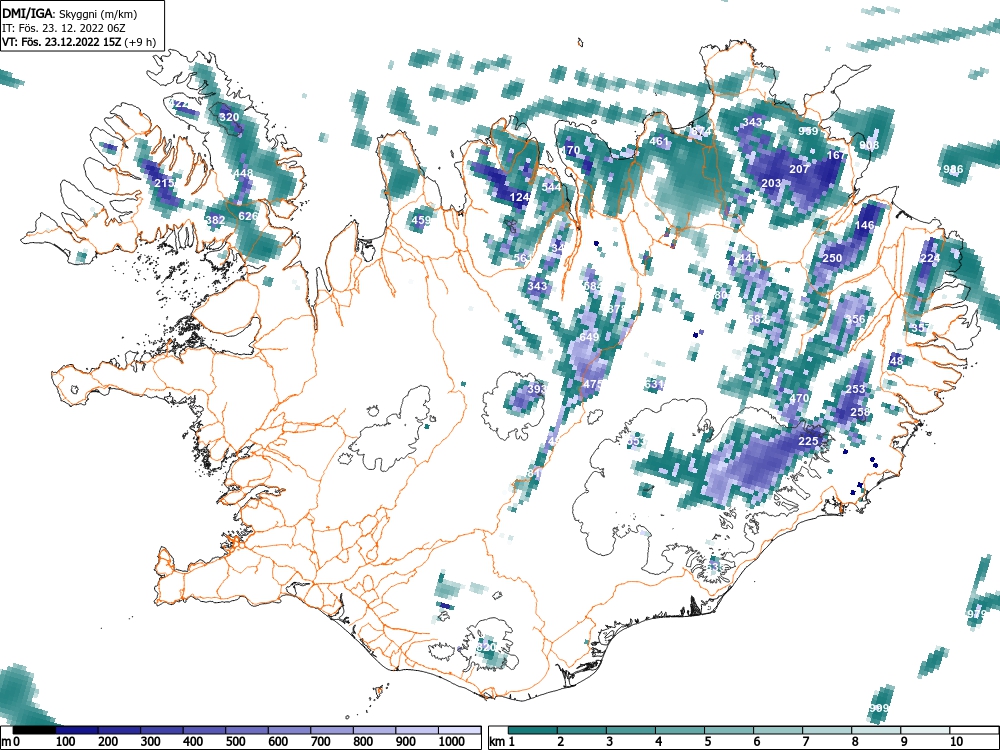Image resolution: width=1000 pixels, height=750 pixels.
Task: Click the visibility value 203 on the map
Action: tap(771, 183)
